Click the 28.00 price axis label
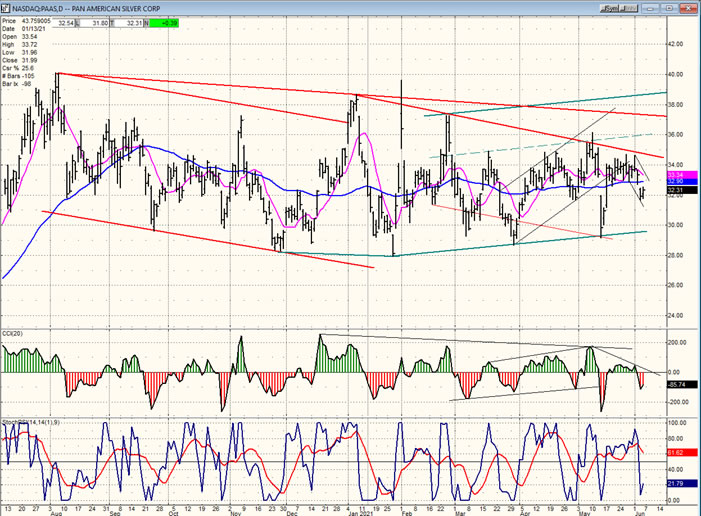Viewport: 701px width, 516px height. [x=675, y=255]
